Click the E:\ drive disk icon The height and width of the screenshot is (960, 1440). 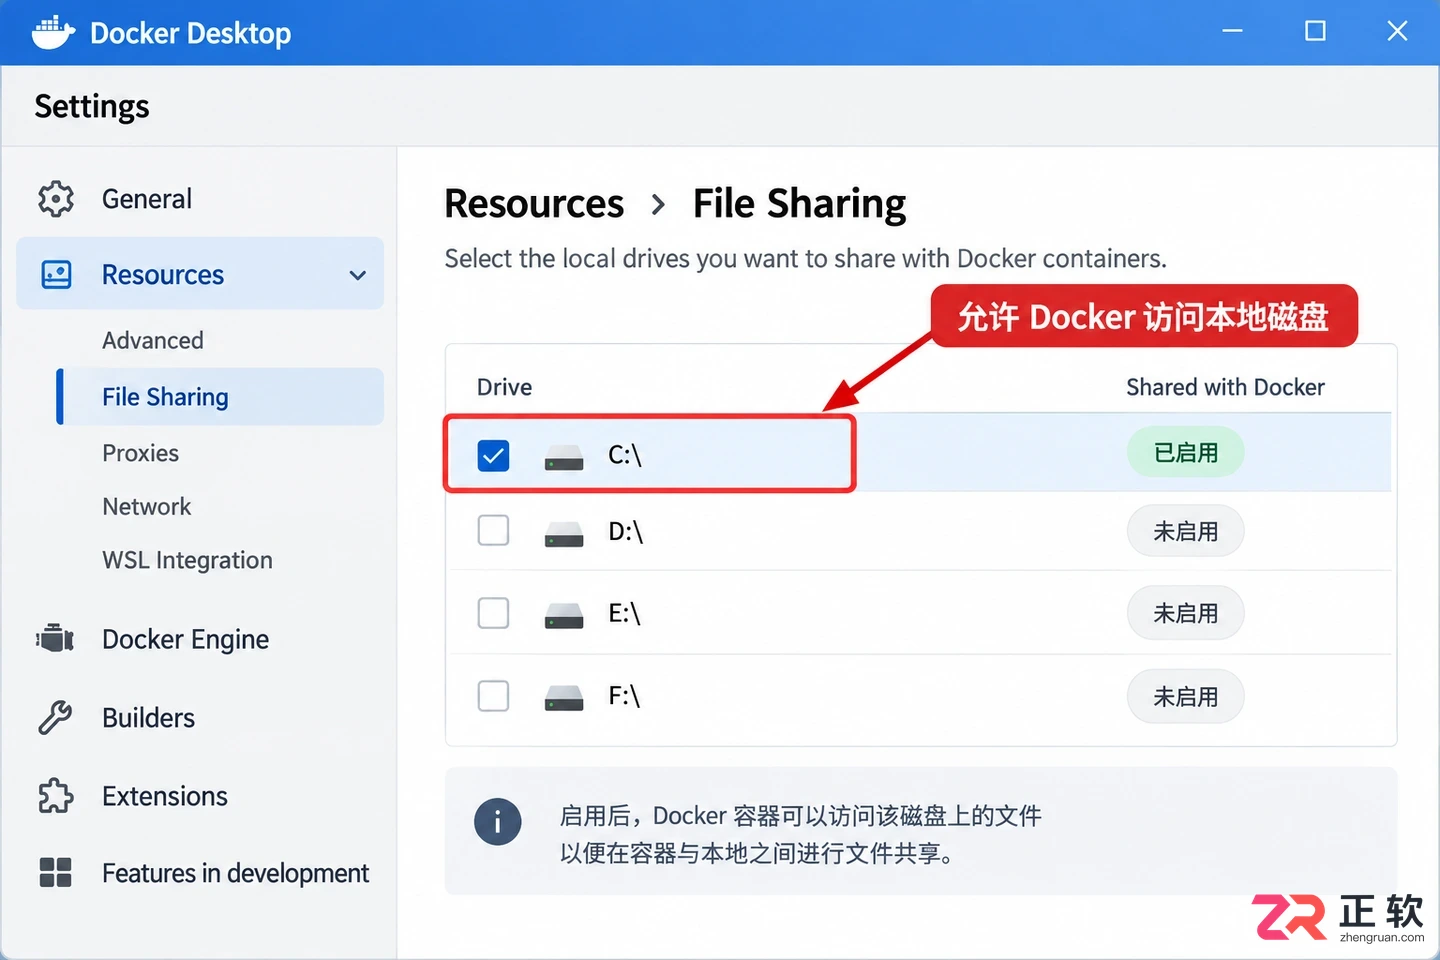coord(564,615)
